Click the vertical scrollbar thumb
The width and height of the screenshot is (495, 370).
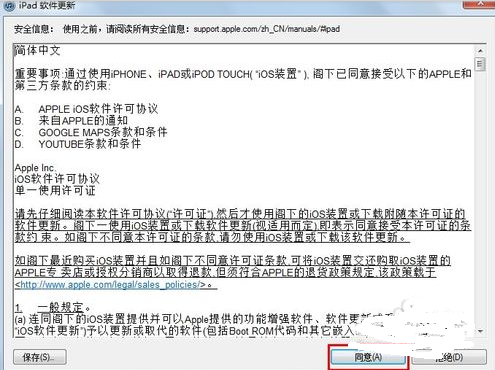tap(480, 64)
